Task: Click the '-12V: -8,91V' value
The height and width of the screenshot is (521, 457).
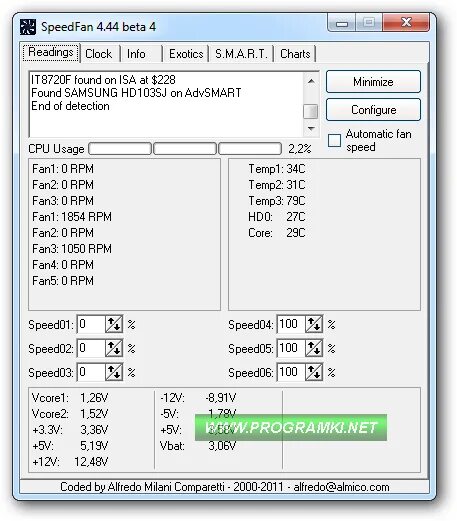Action: click(198, 398)
